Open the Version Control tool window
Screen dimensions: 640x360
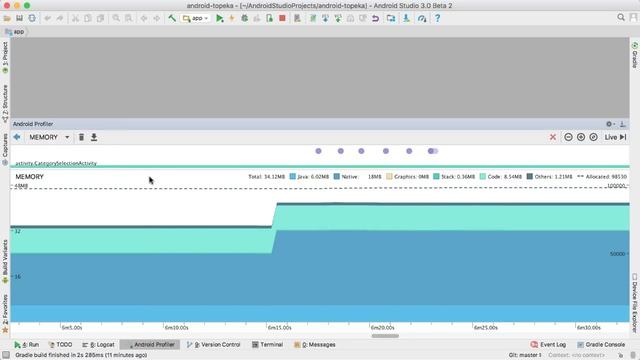click(213, 344)
